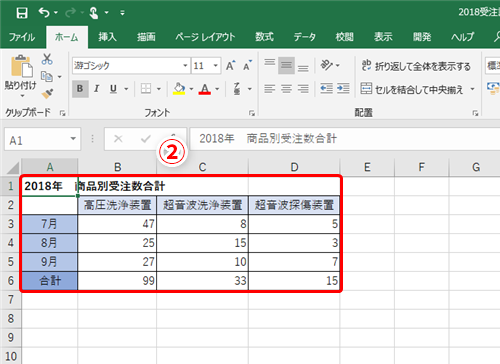Expand the font color palette arrow

[217, 89]
